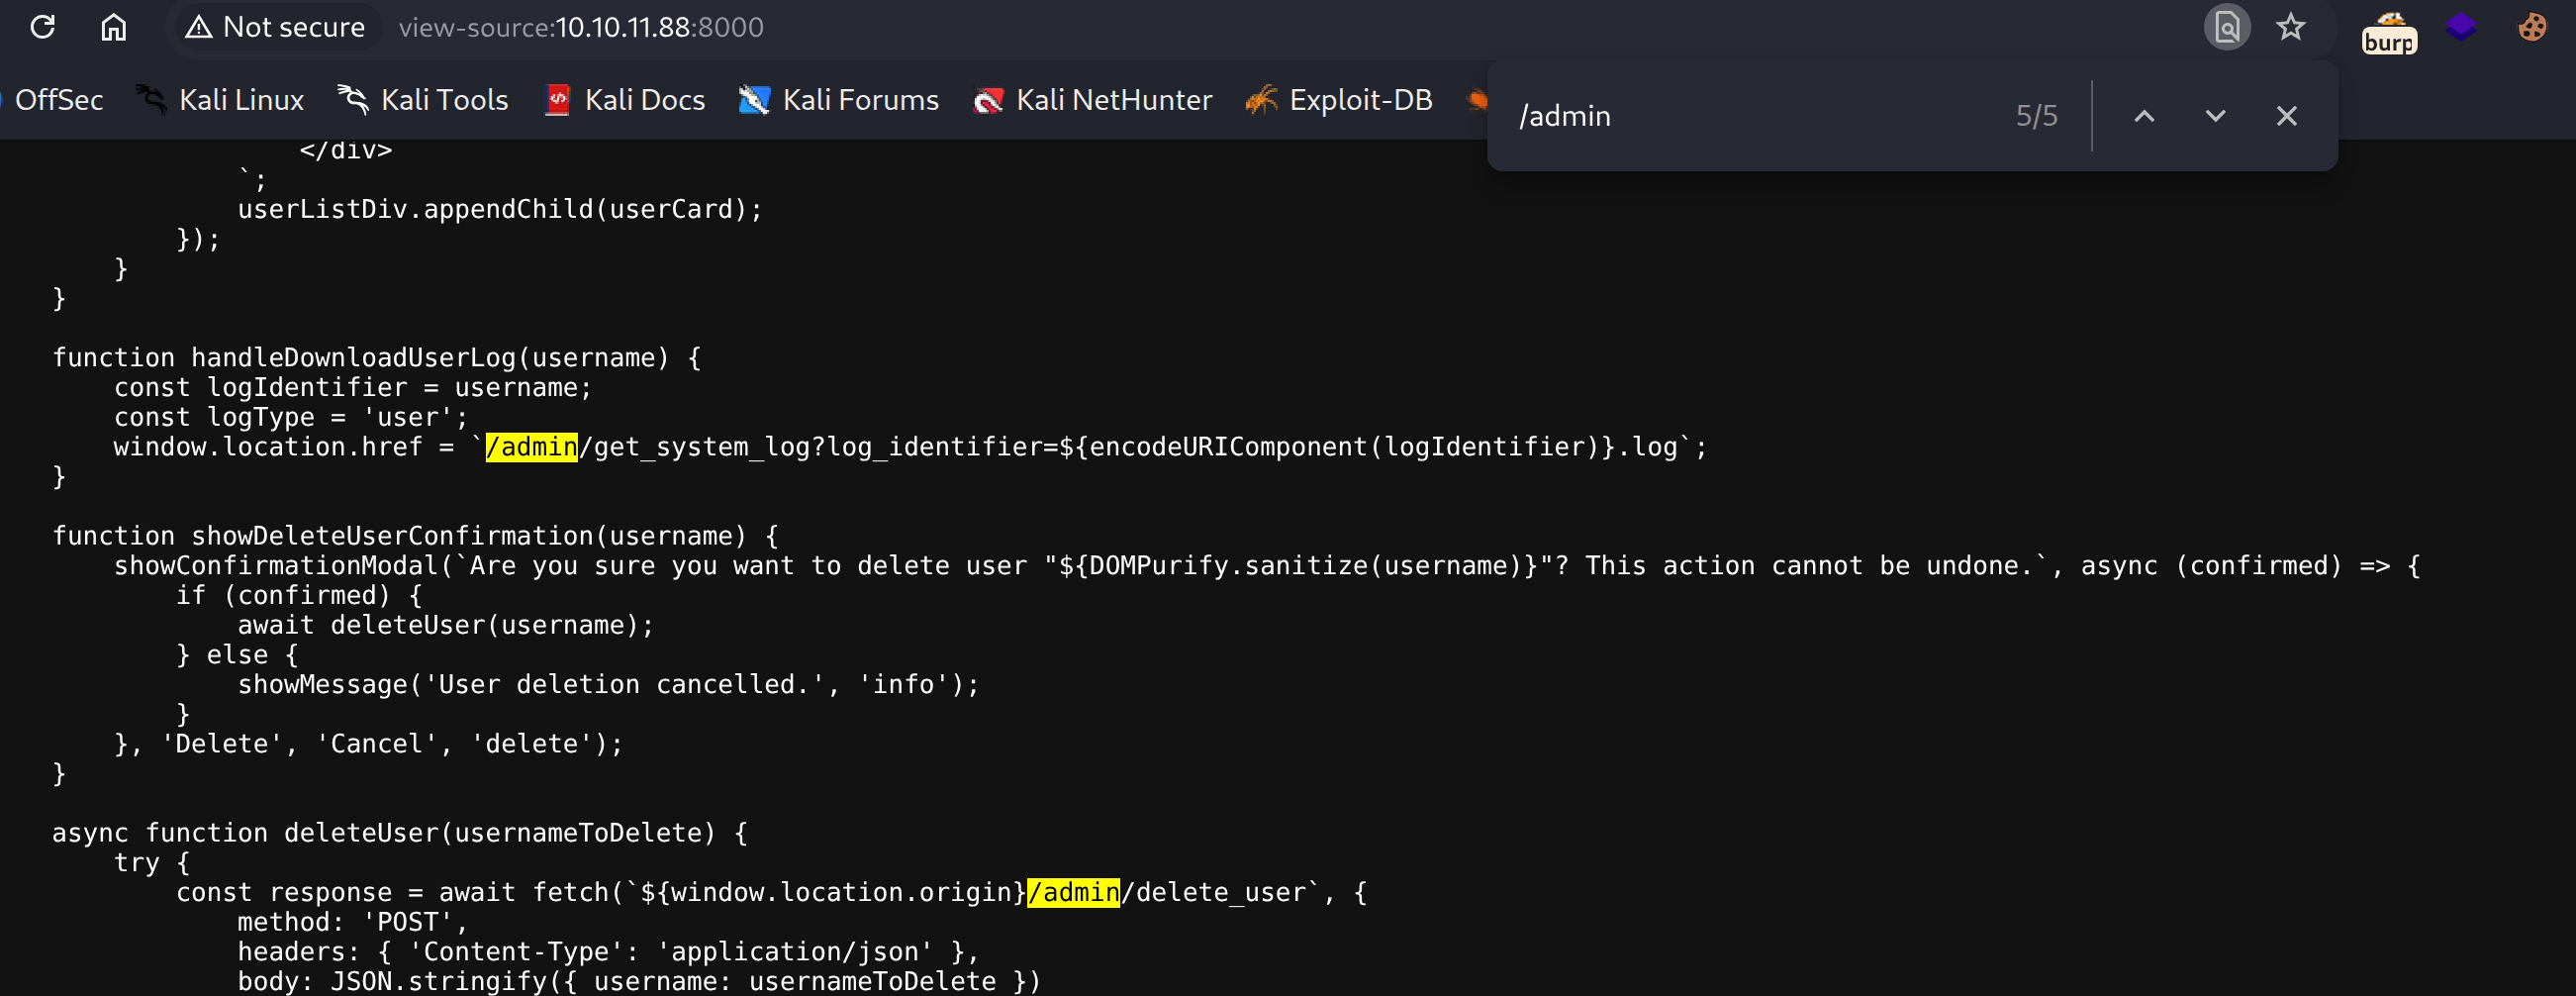Click the find bar text field
The image size is (2576, 996).
coord(1750,116)
